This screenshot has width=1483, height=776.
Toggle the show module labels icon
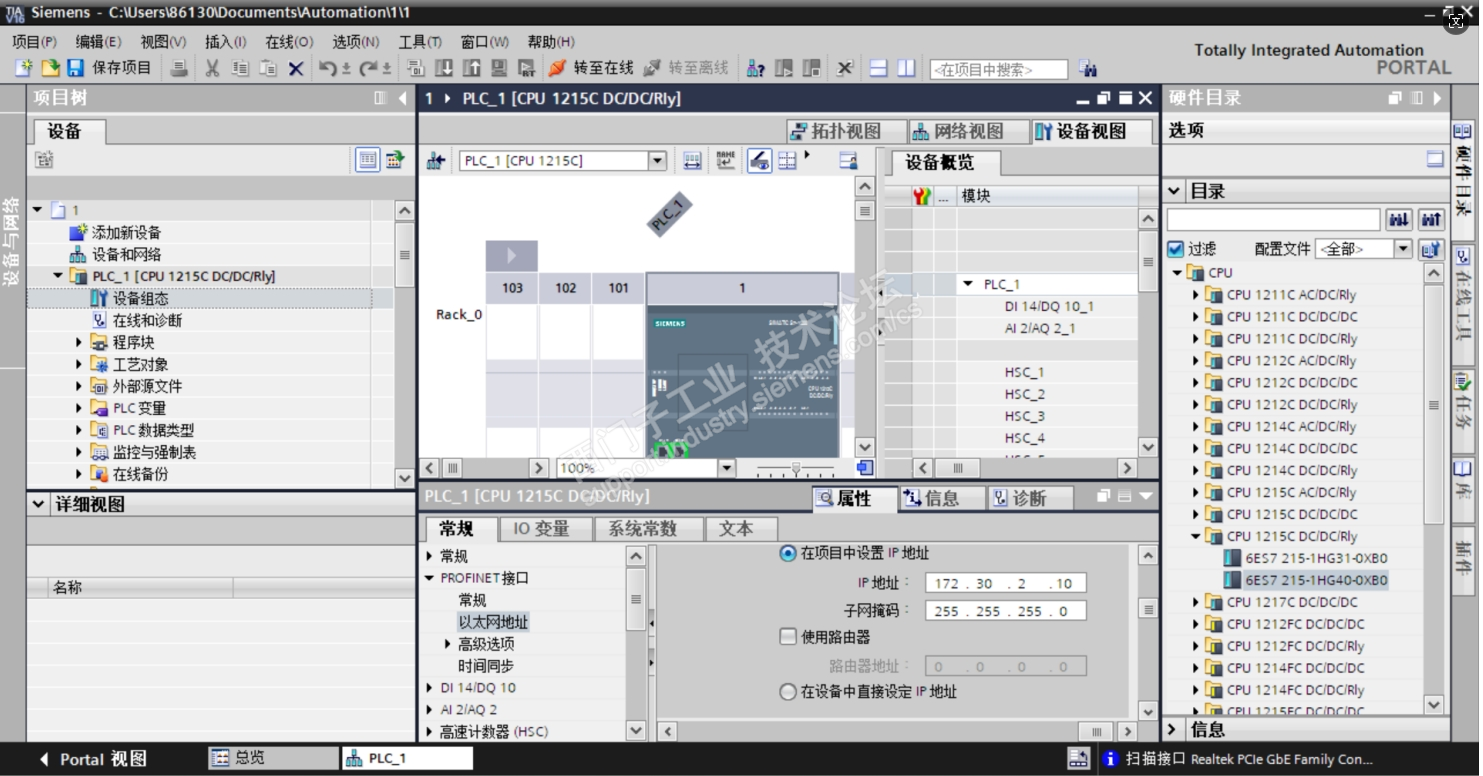tap(726, 161)
